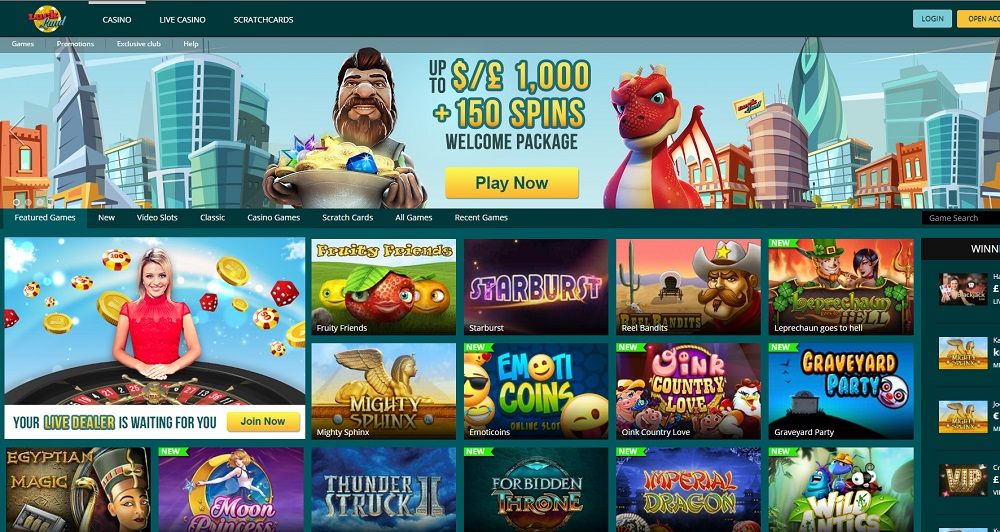
Task: Open the Promotions link
Action: (75, 44)
